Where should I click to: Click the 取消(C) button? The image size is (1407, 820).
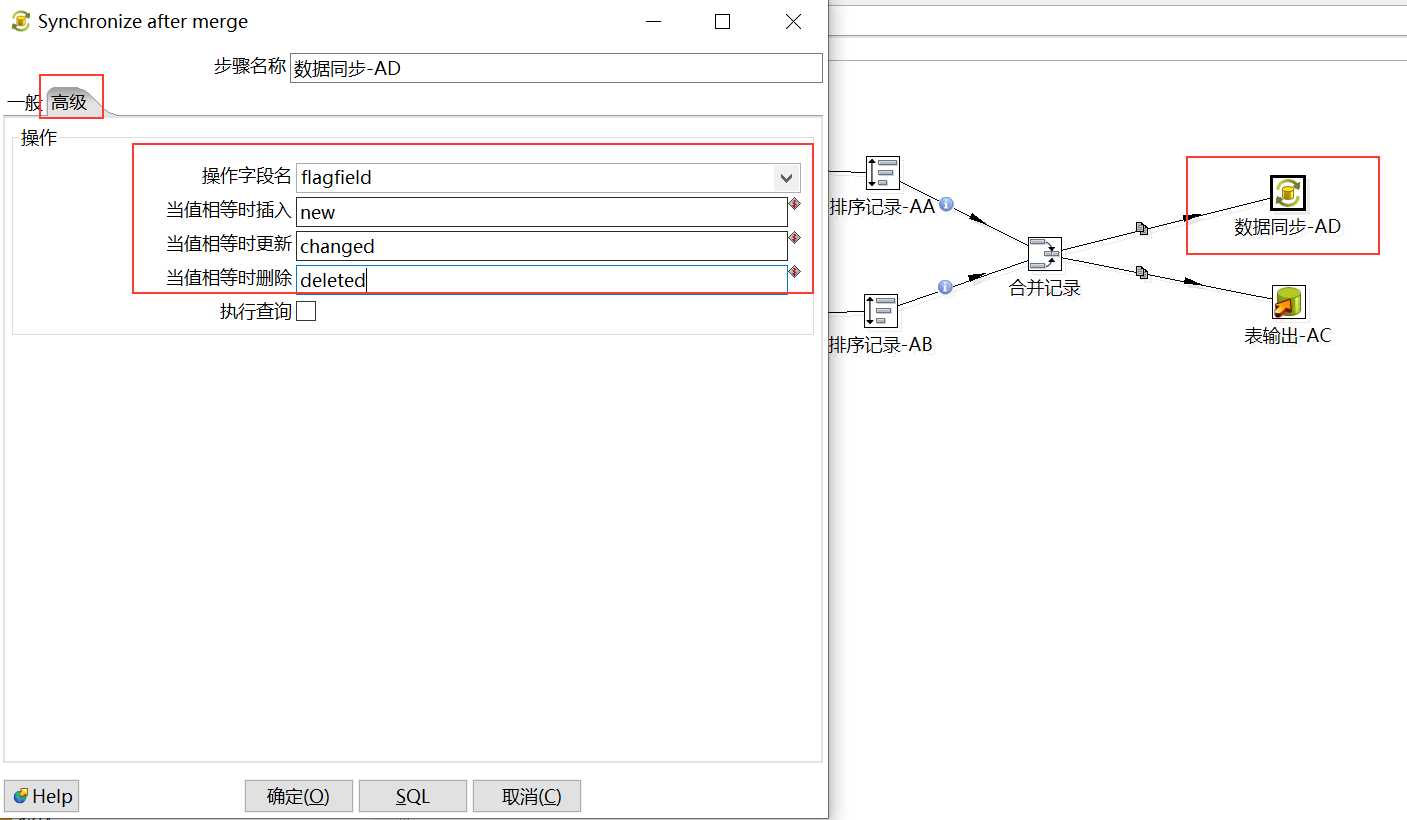[x=527, y=796]
